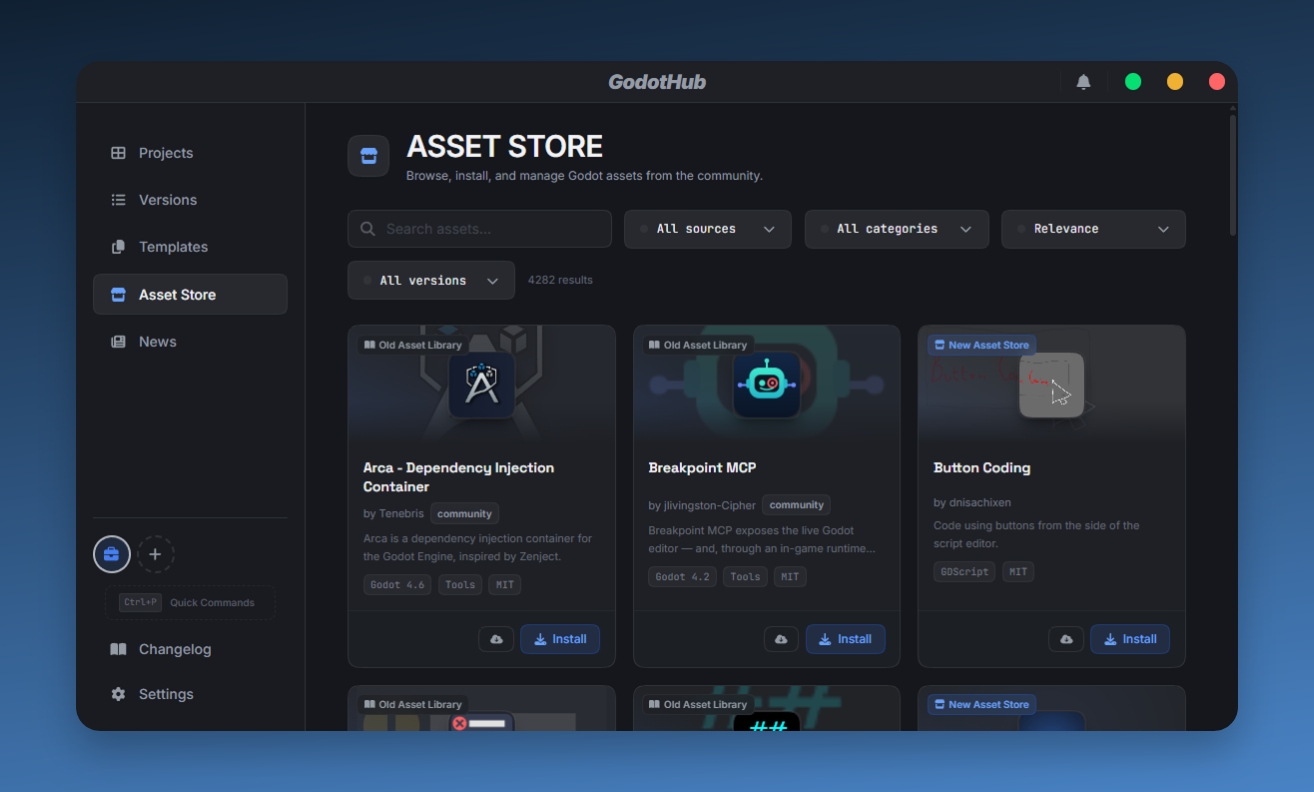Open Quick Commands Ctrl+P
The image size is (1314, 792).
click(190, 603)
